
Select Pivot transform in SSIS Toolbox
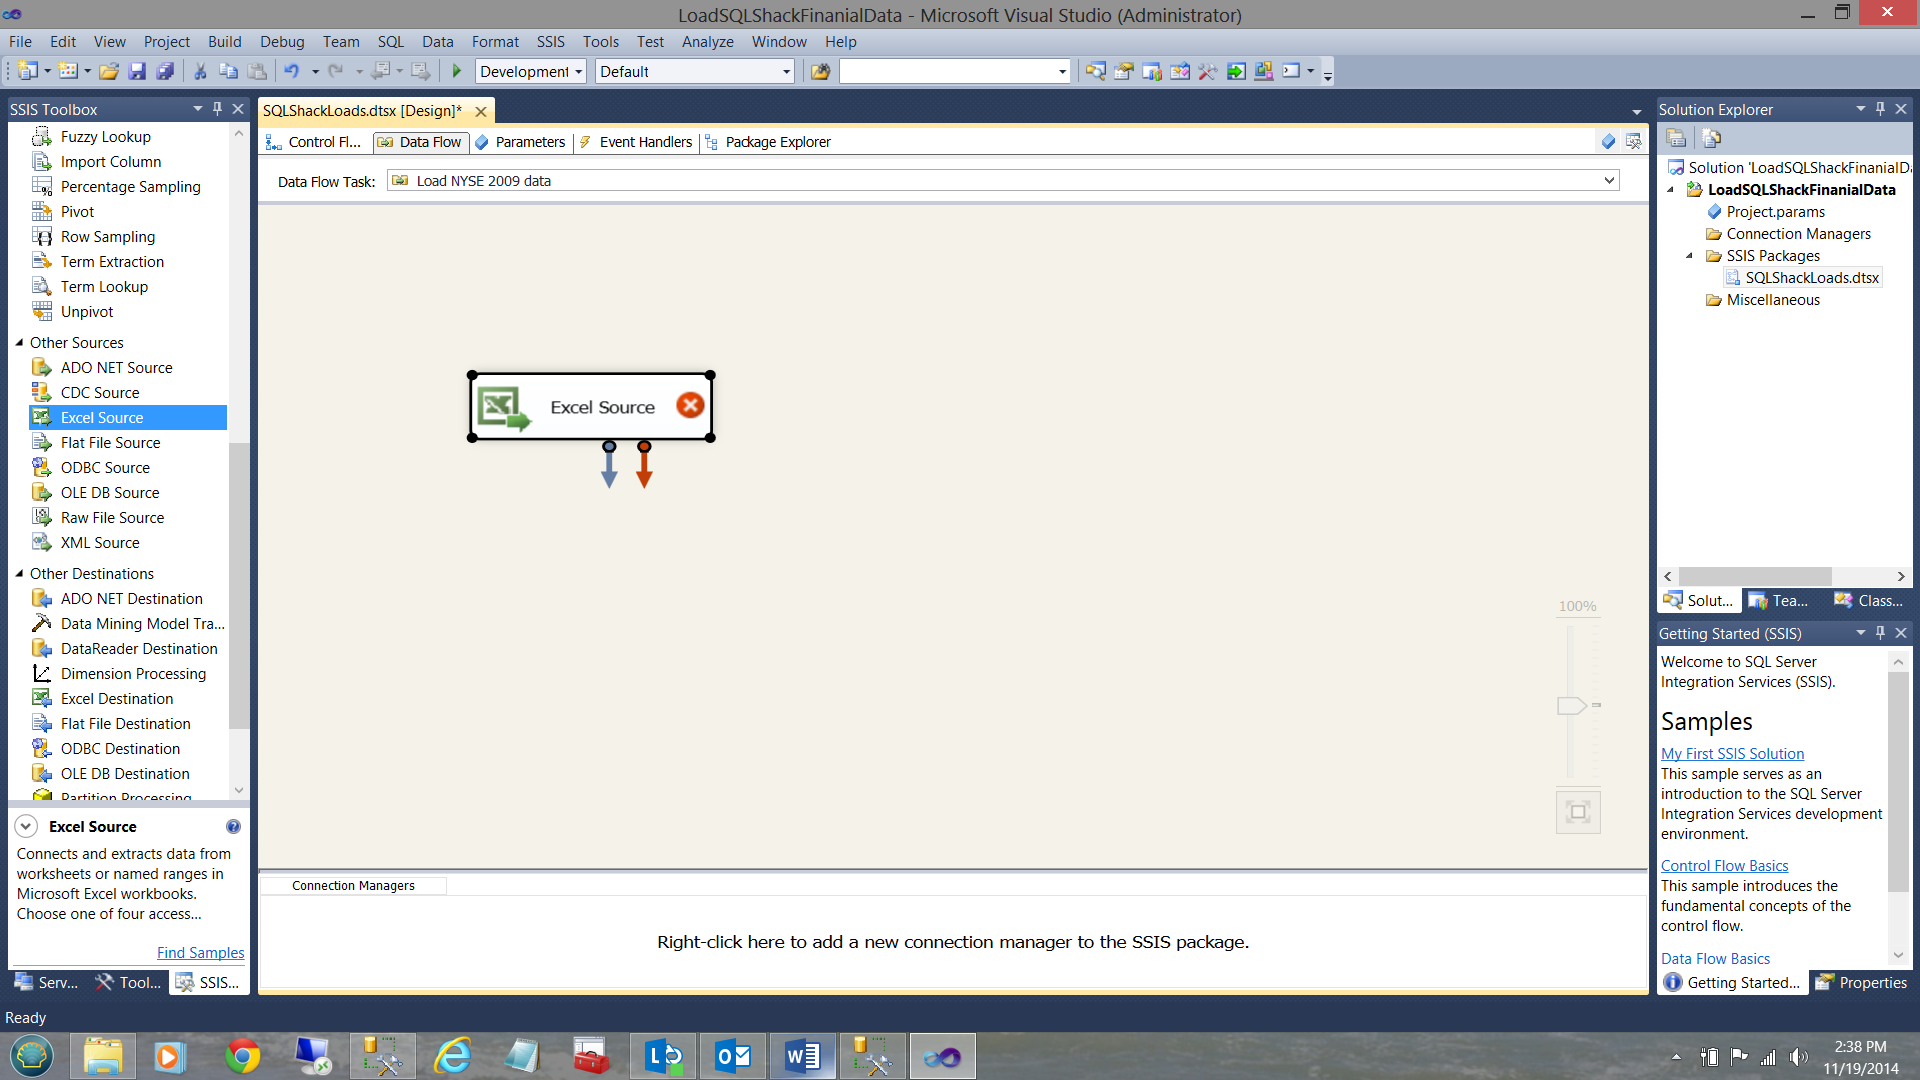coord(77,212)
